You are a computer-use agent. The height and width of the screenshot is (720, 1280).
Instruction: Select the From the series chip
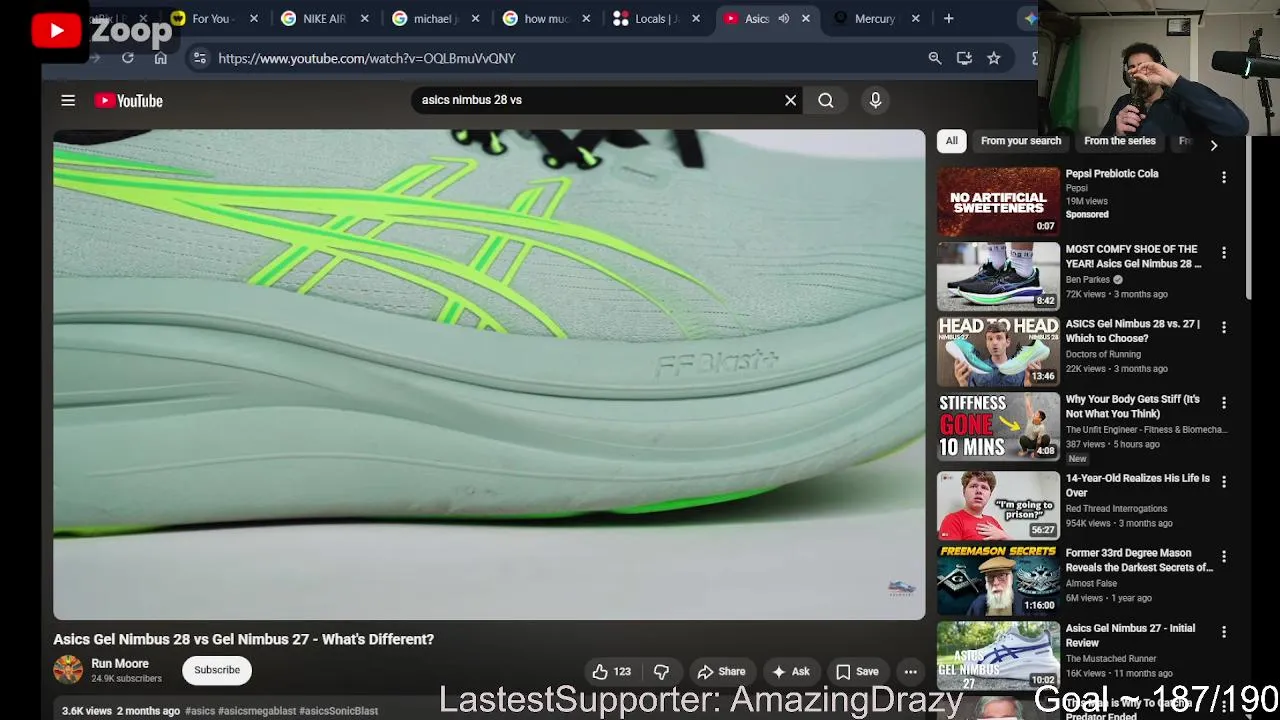(1120, 141)
